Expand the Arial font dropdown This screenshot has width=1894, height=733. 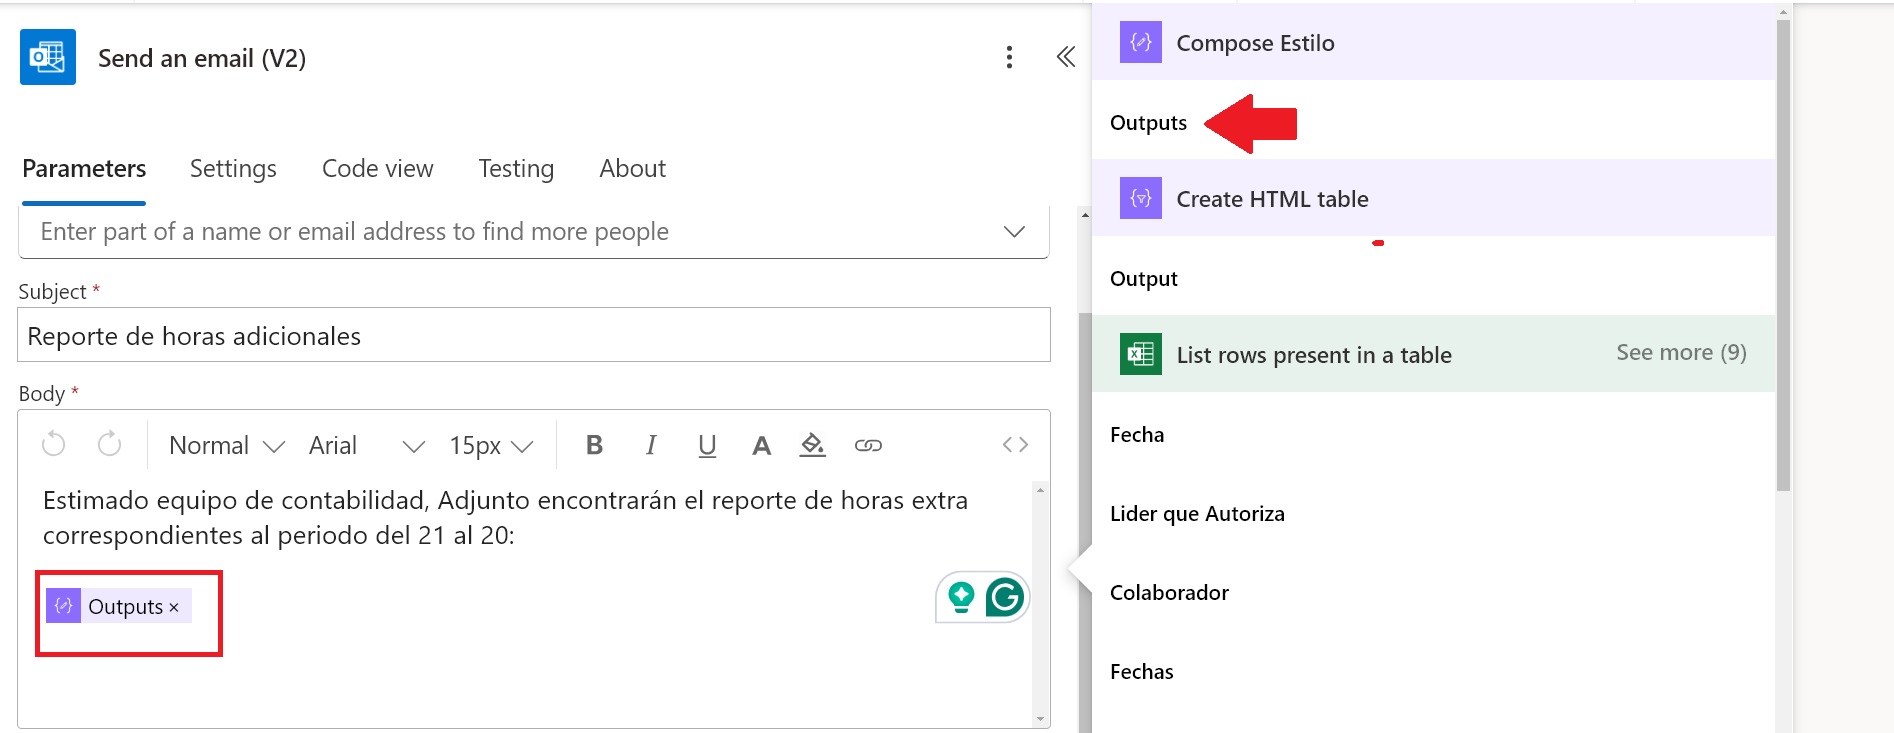click(x=366, y=446)
